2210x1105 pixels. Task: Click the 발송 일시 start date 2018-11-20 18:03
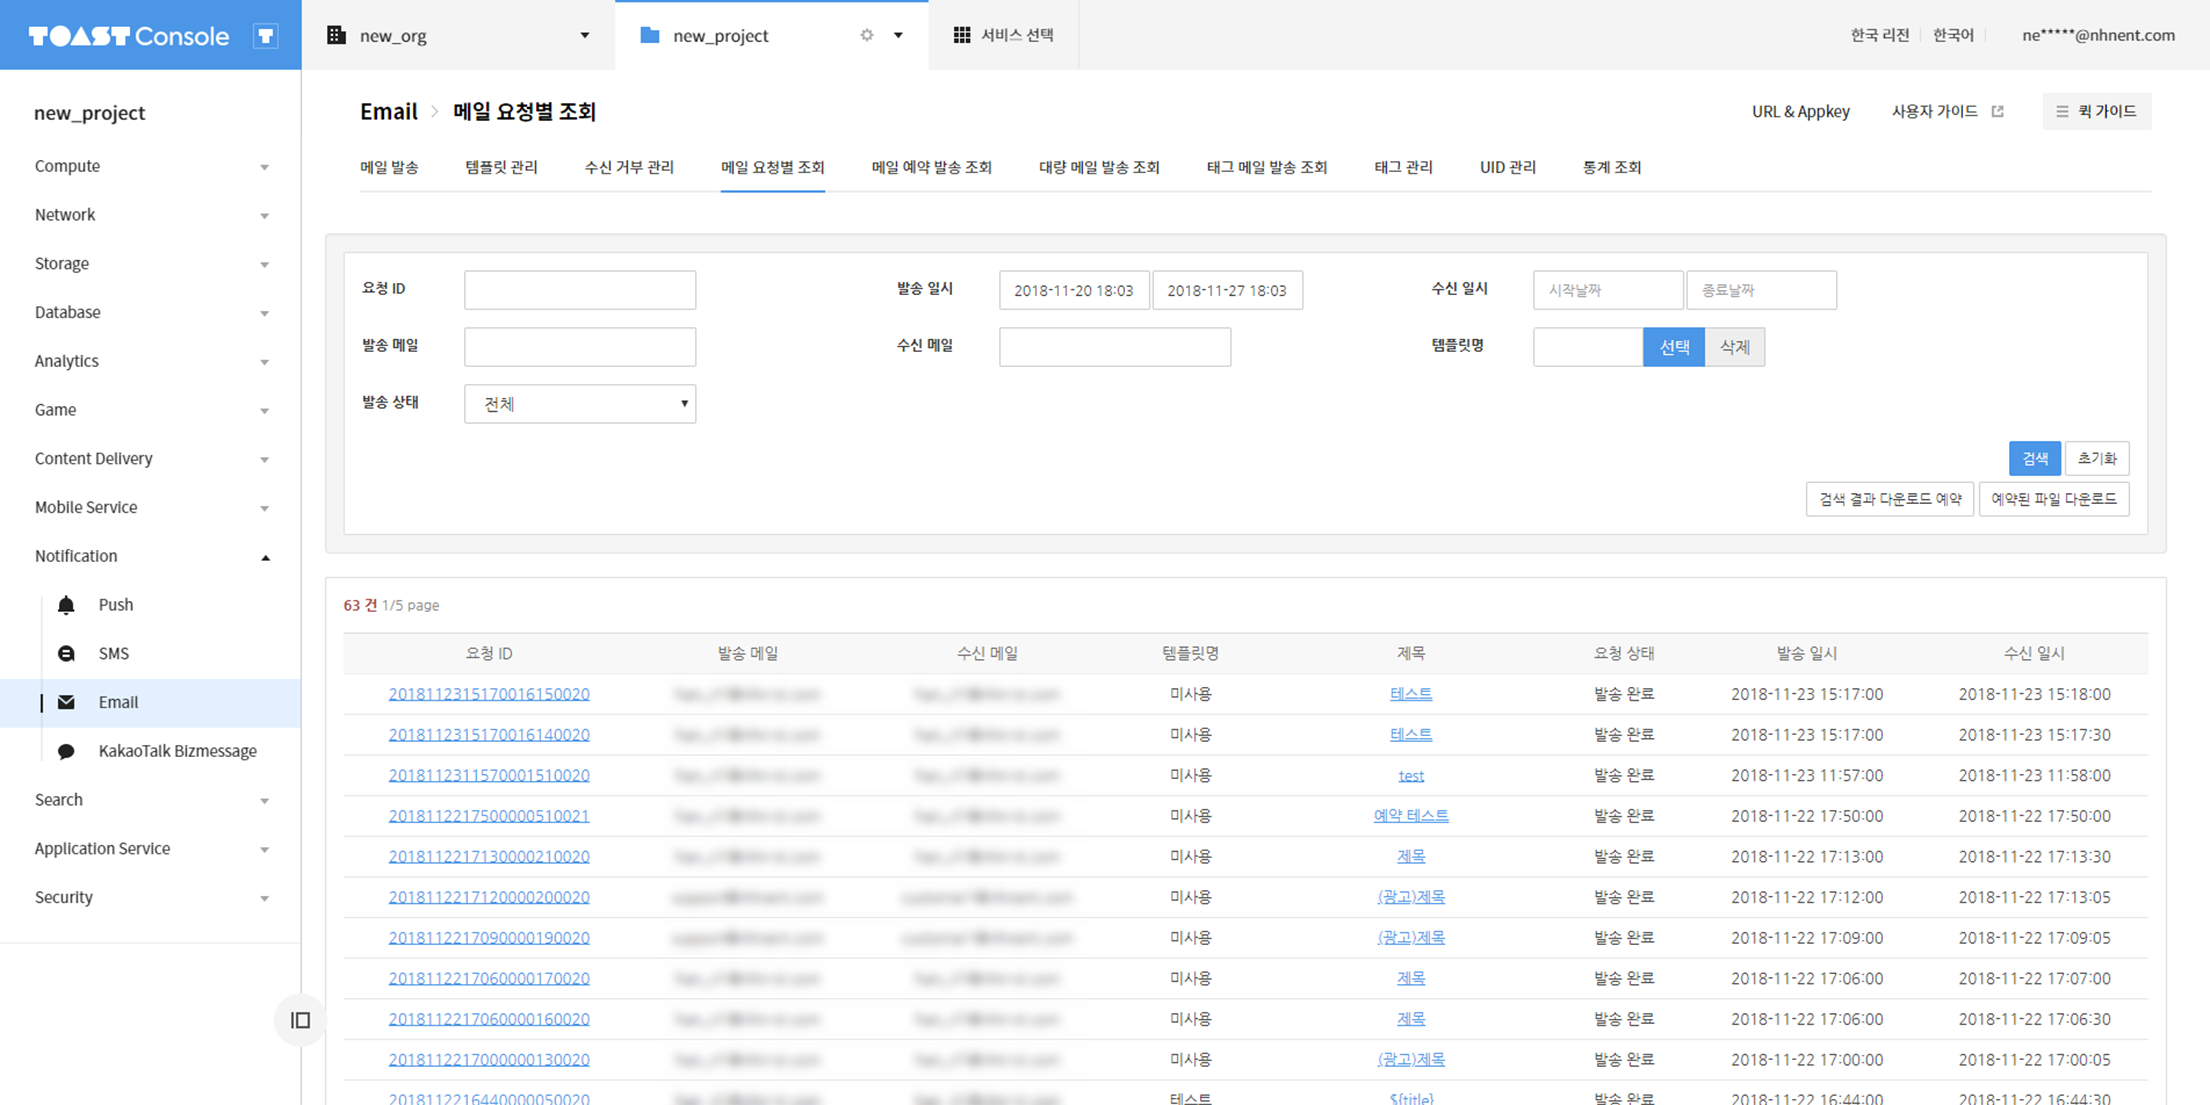[1074, 290]
